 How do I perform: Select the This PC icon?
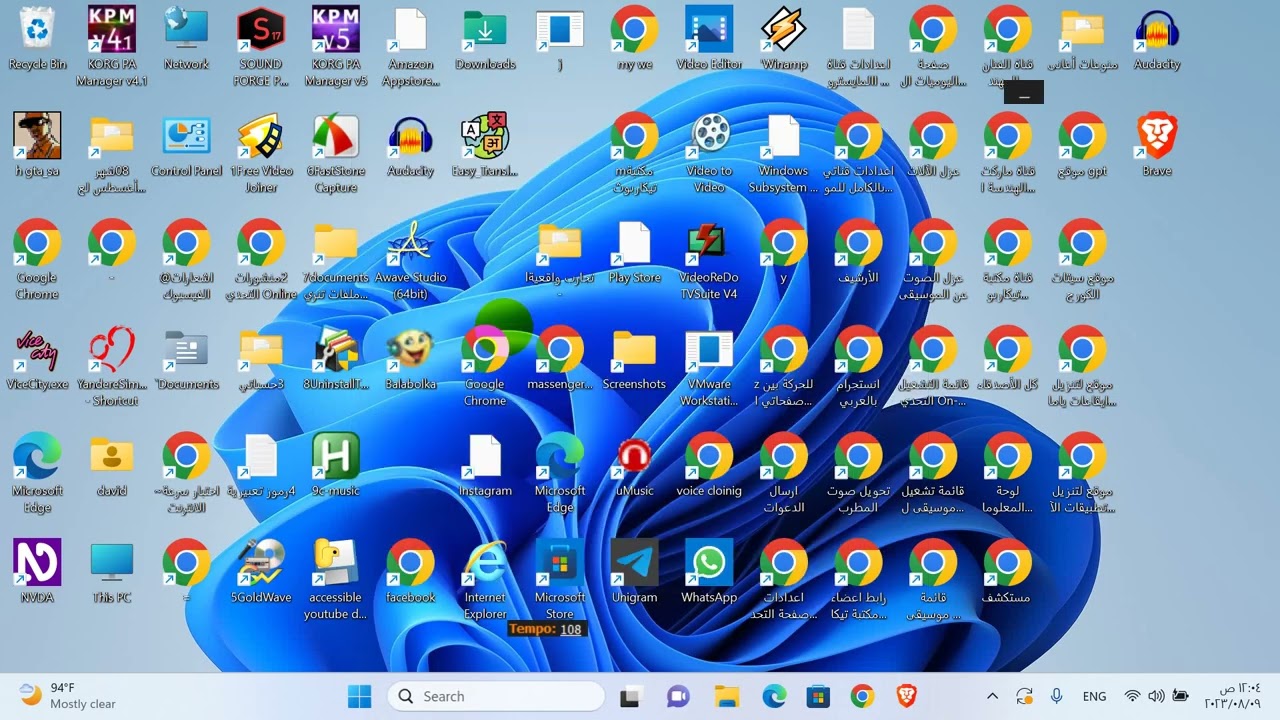tap(112, 574)
